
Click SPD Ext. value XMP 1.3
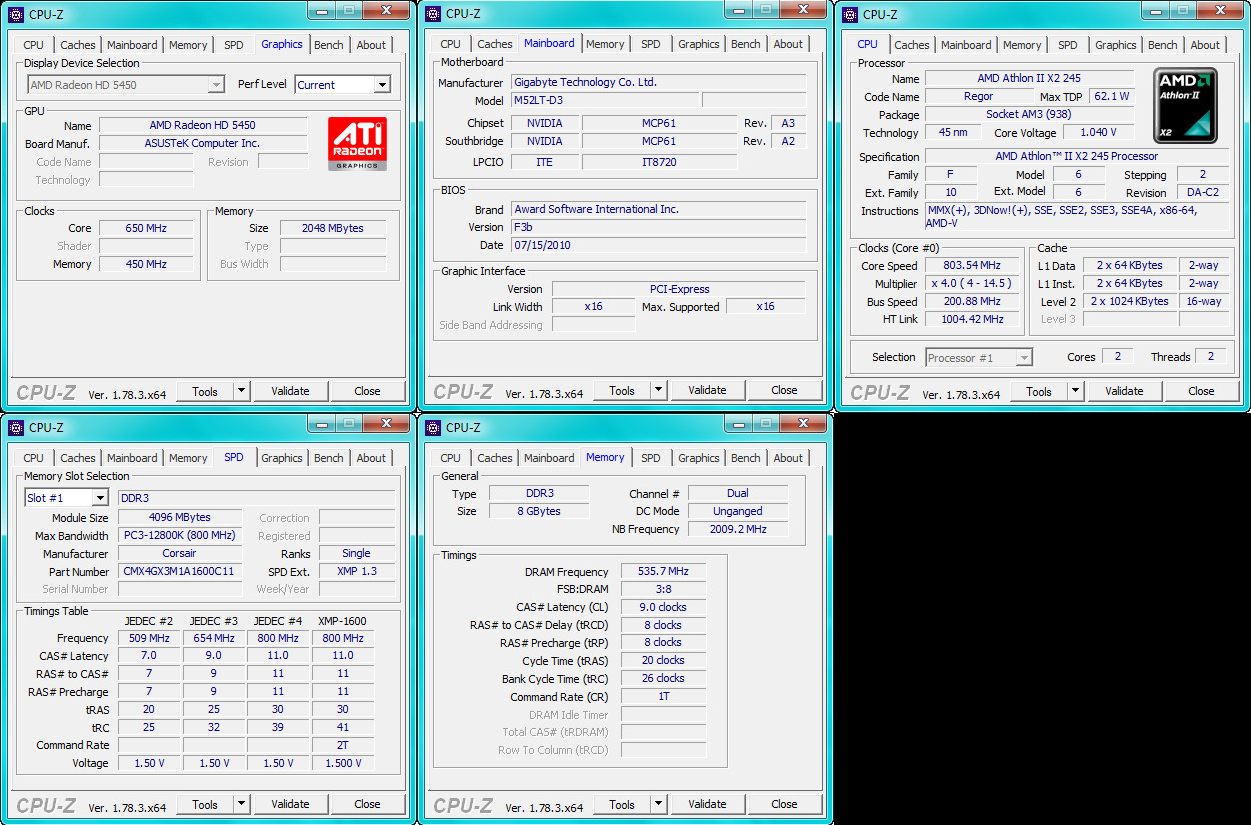coord(356,572)
